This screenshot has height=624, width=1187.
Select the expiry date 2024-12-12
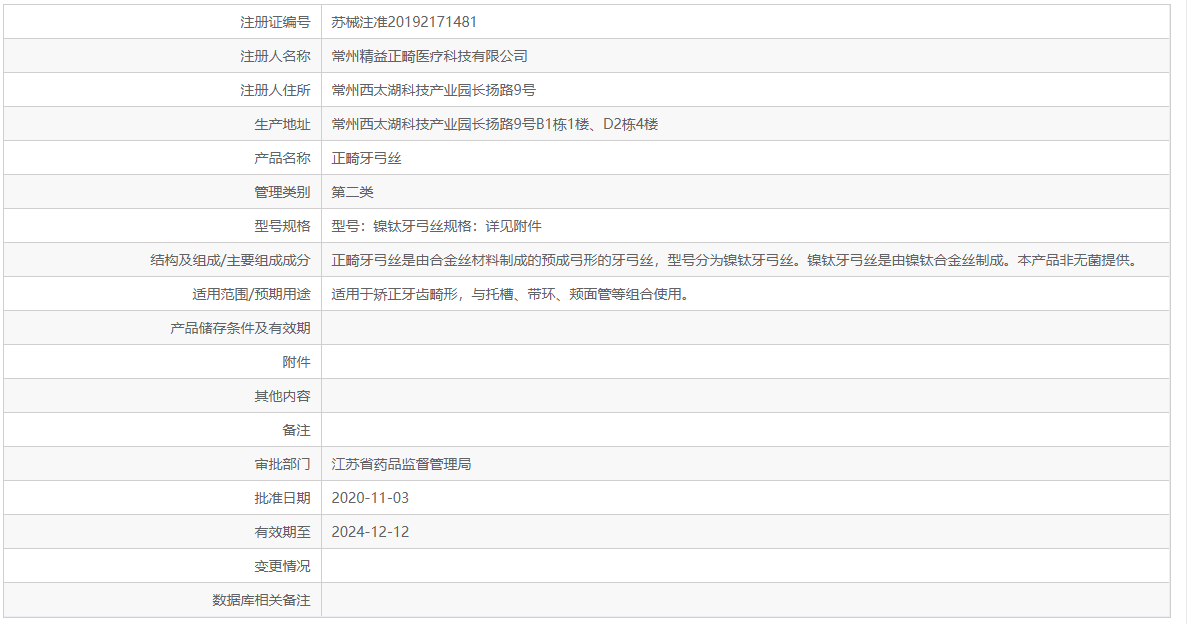(372, 531)
